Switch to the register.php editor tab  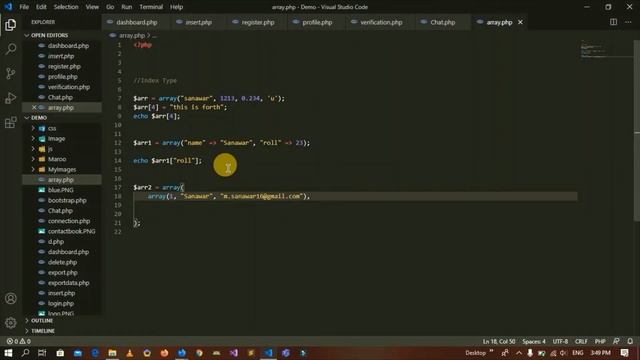click(257, 22)
